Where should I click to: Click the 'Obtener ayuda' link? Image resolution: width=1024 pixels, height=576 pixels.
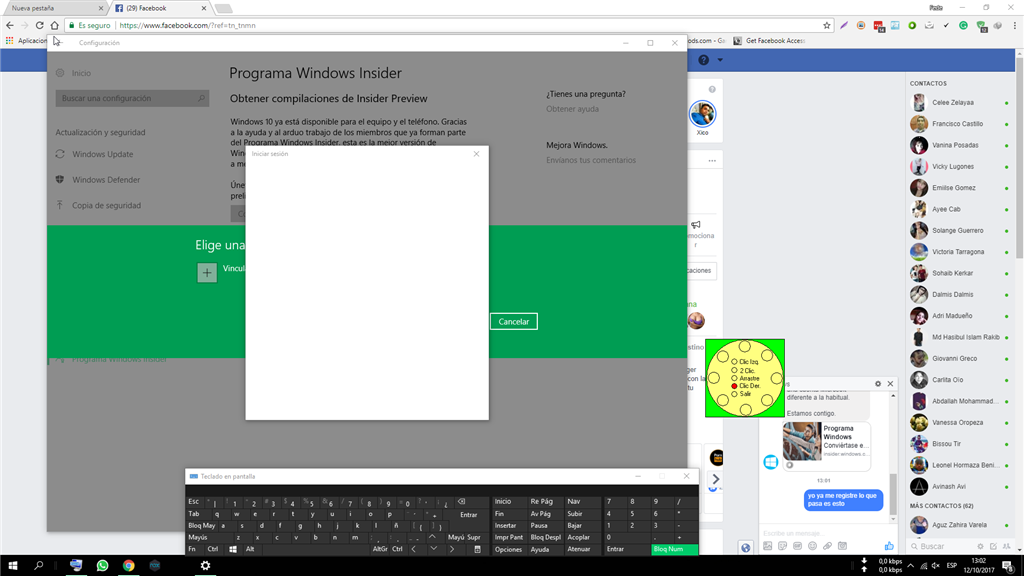point(572,109)
